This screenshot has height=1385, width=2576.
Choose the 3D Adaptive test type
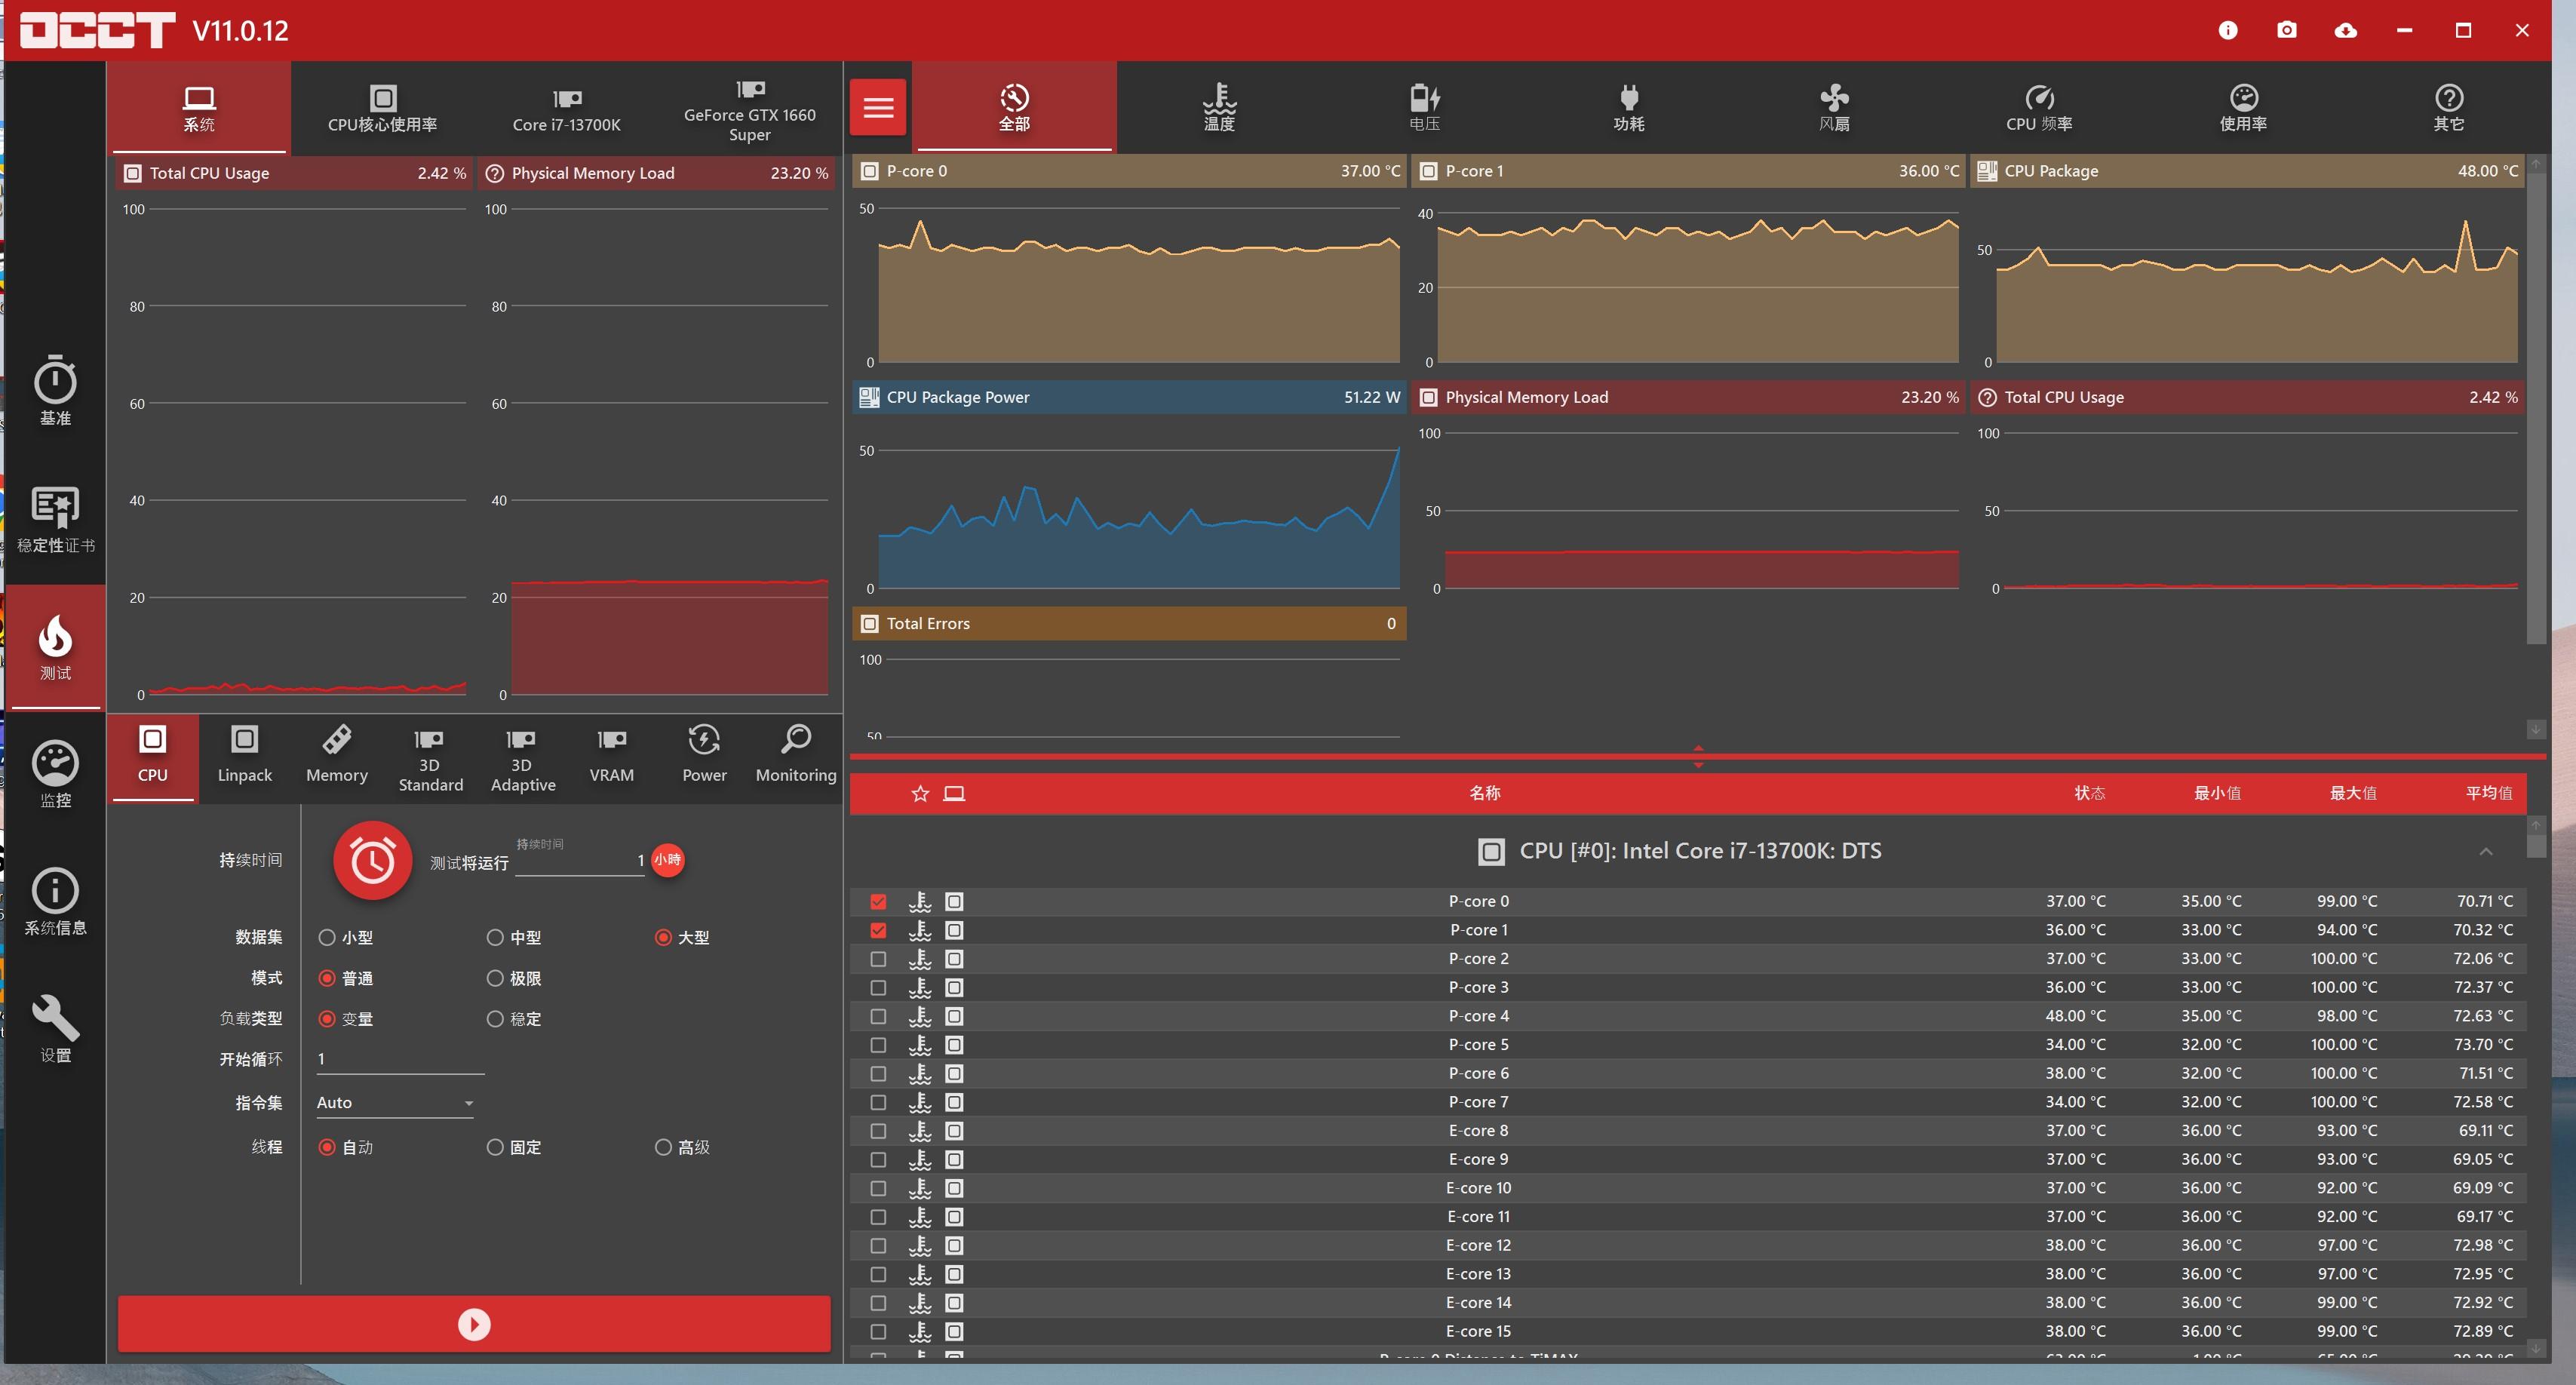[522, 757]
